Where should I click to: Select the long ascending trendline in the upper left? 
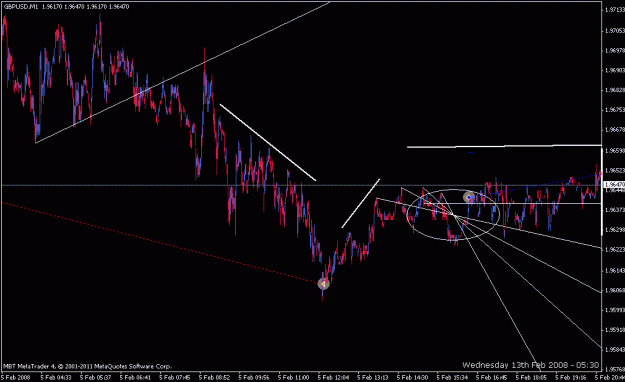[x=183, y=73]
